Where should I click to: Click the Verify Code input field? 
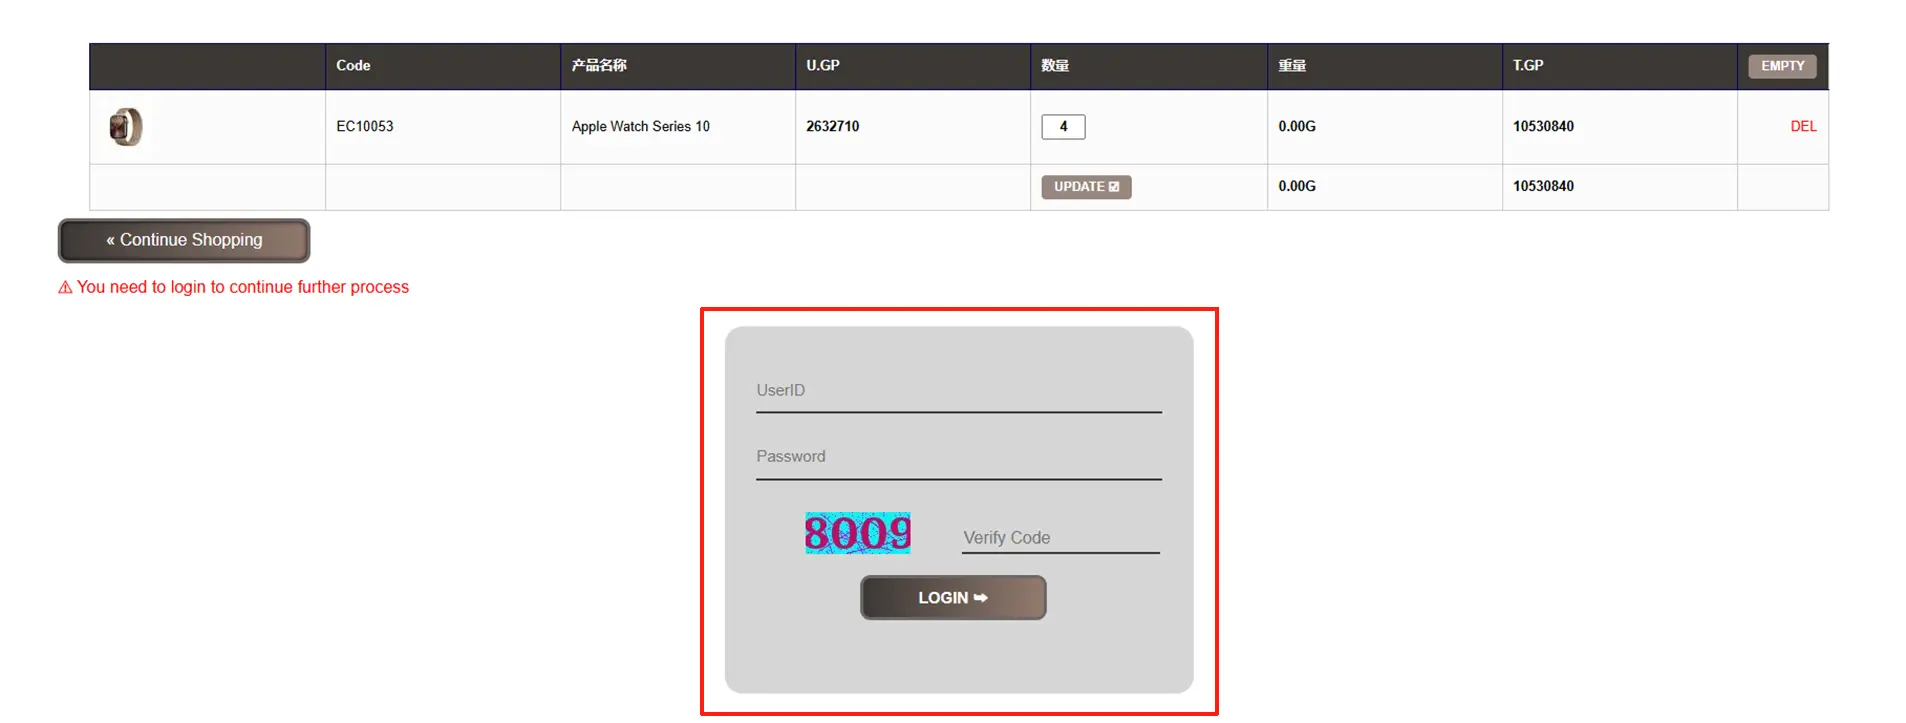pyautogui.click(x=1059, y=538)
